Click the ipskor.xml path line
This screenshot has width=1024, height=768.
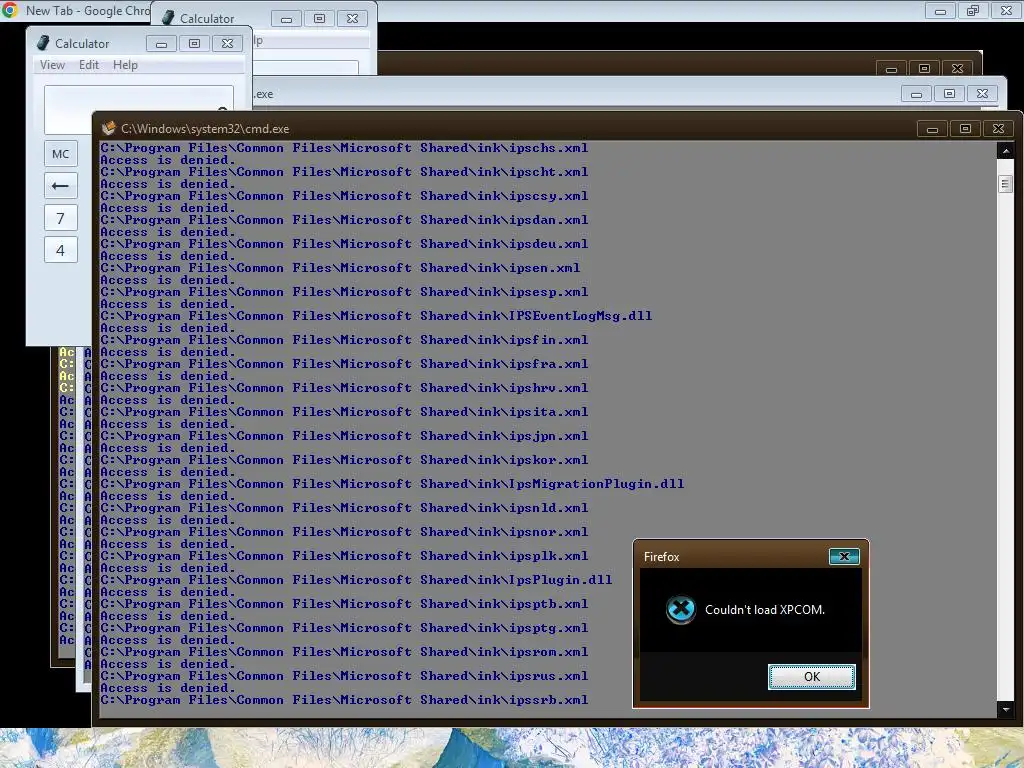tap(344, 460)
